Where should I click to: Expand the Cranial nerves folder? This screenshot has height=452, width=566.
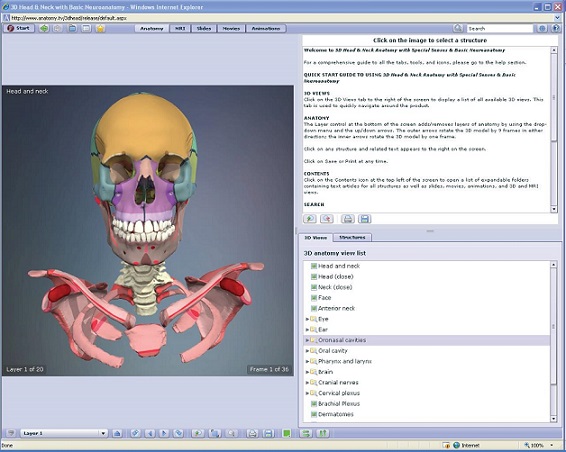[x=307, y=382]
